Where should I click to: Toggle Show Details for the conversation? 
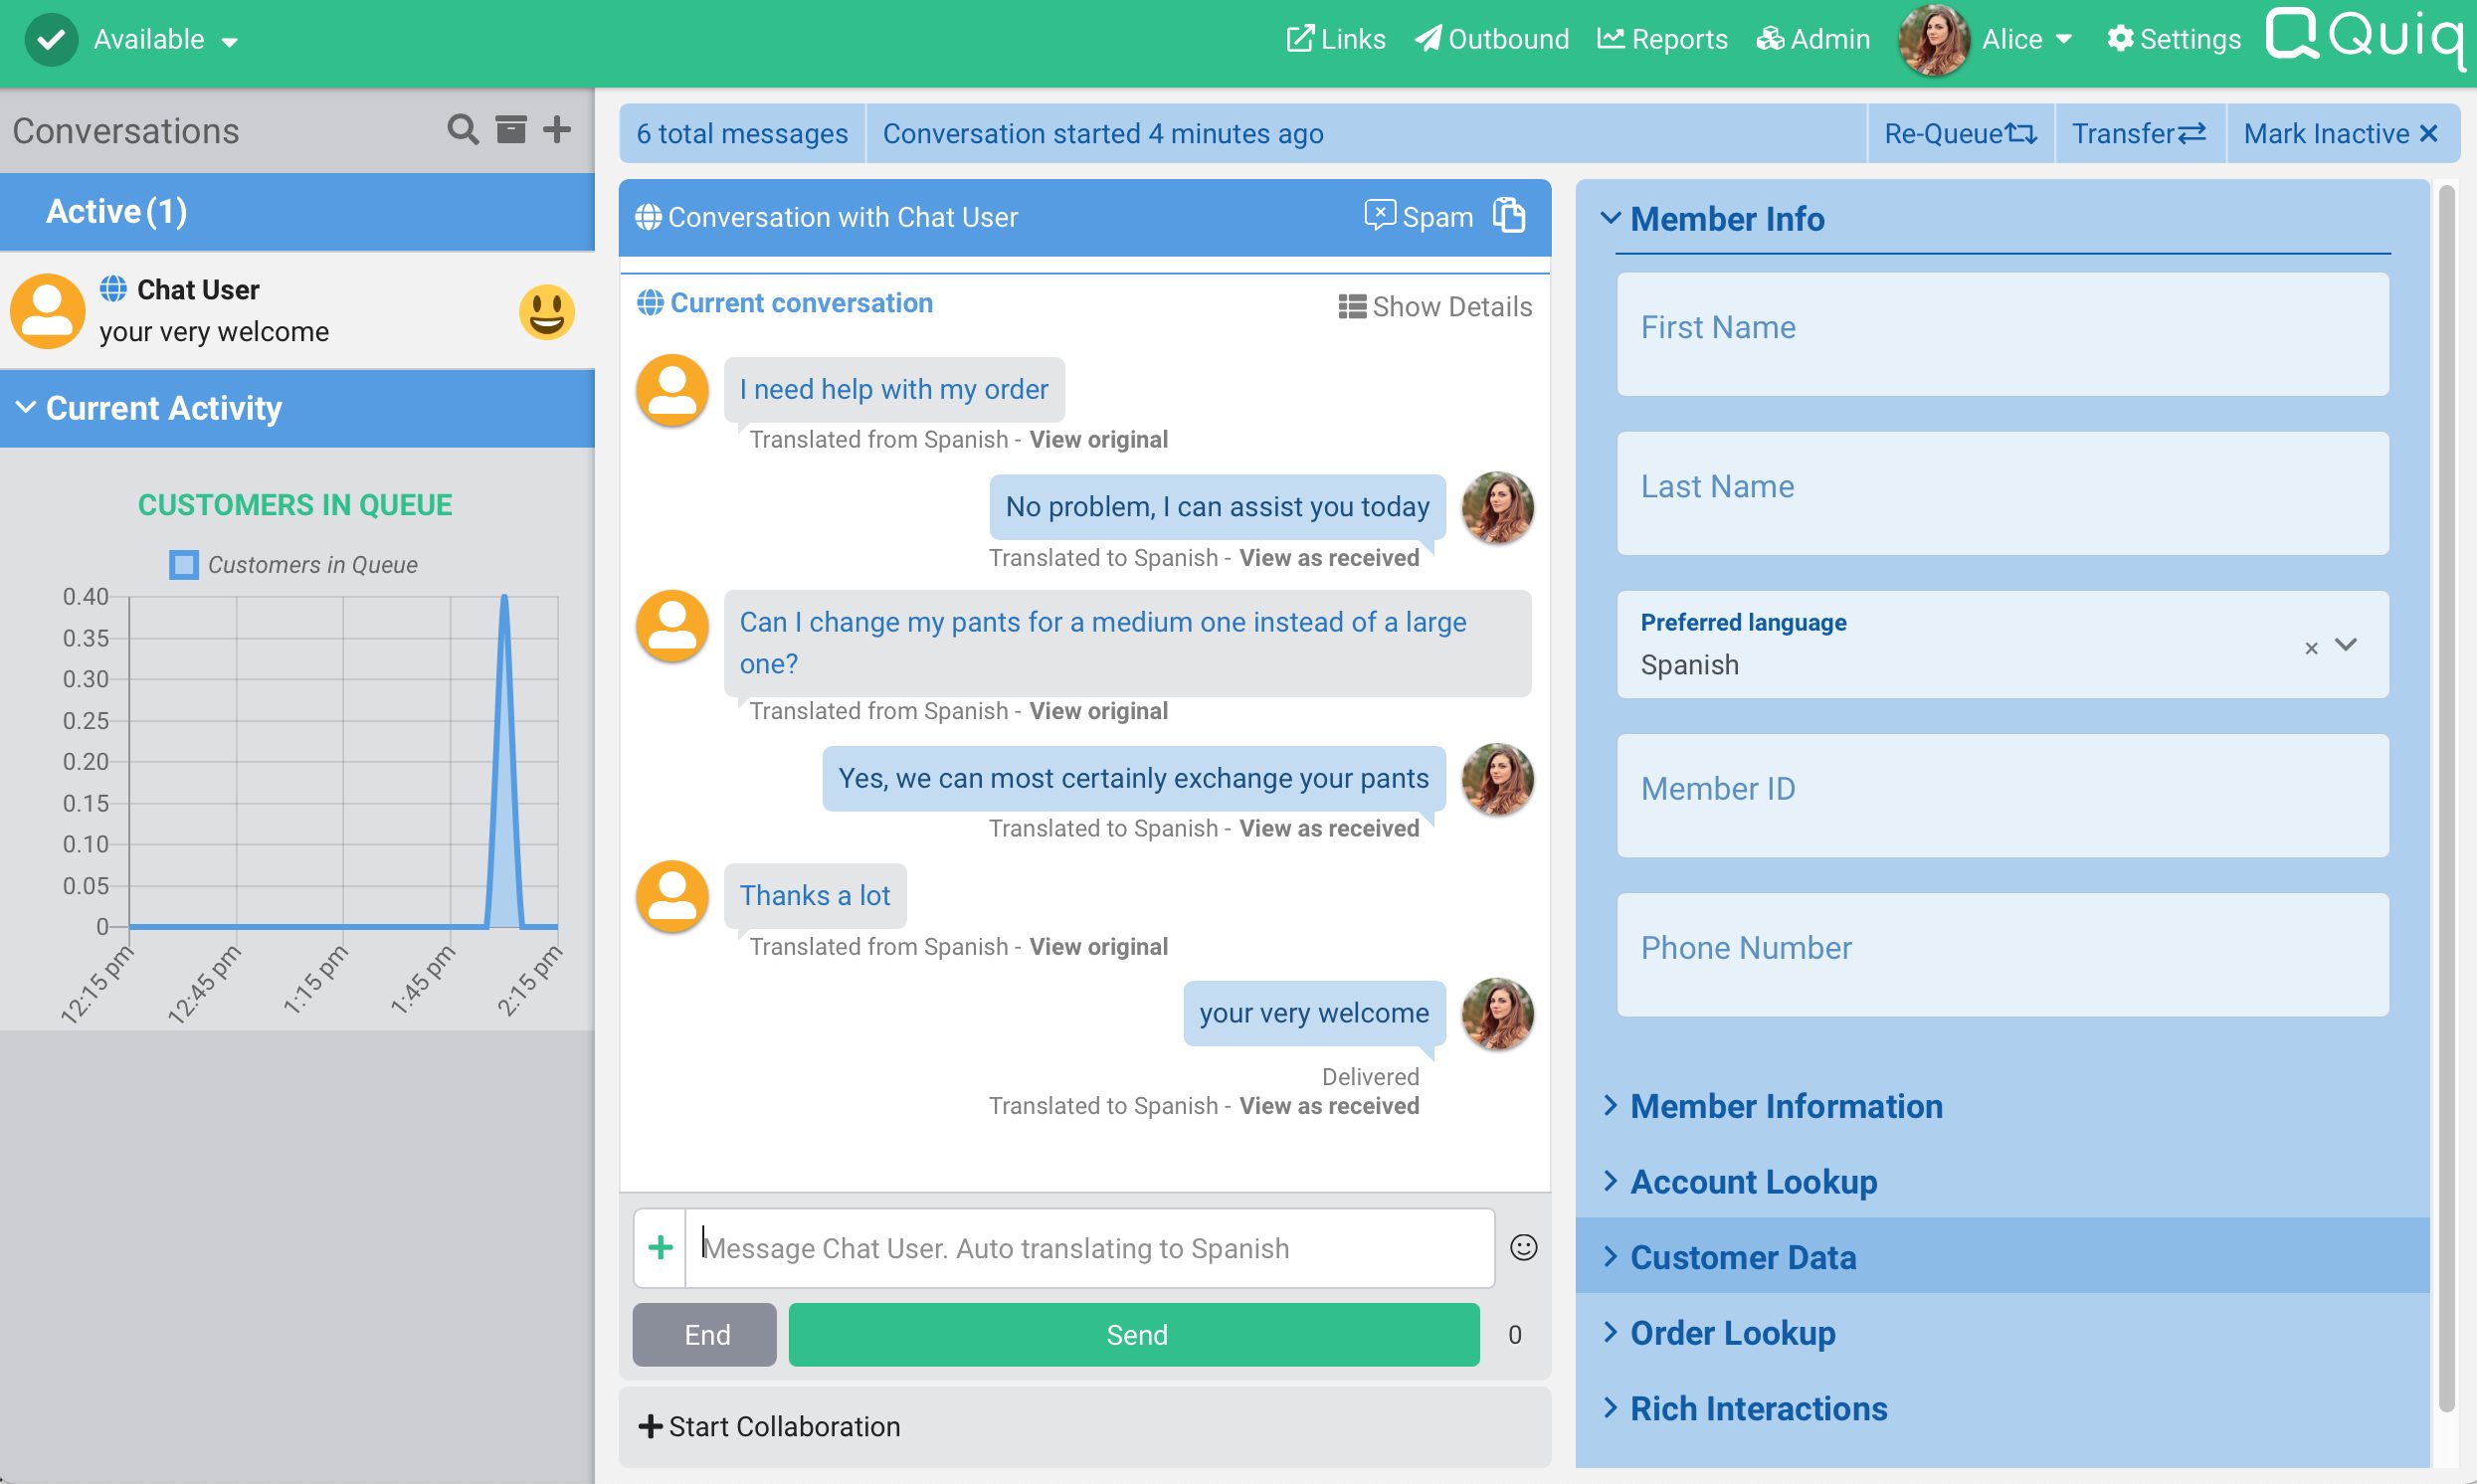pyautogui.click(x=1435, y=306)
